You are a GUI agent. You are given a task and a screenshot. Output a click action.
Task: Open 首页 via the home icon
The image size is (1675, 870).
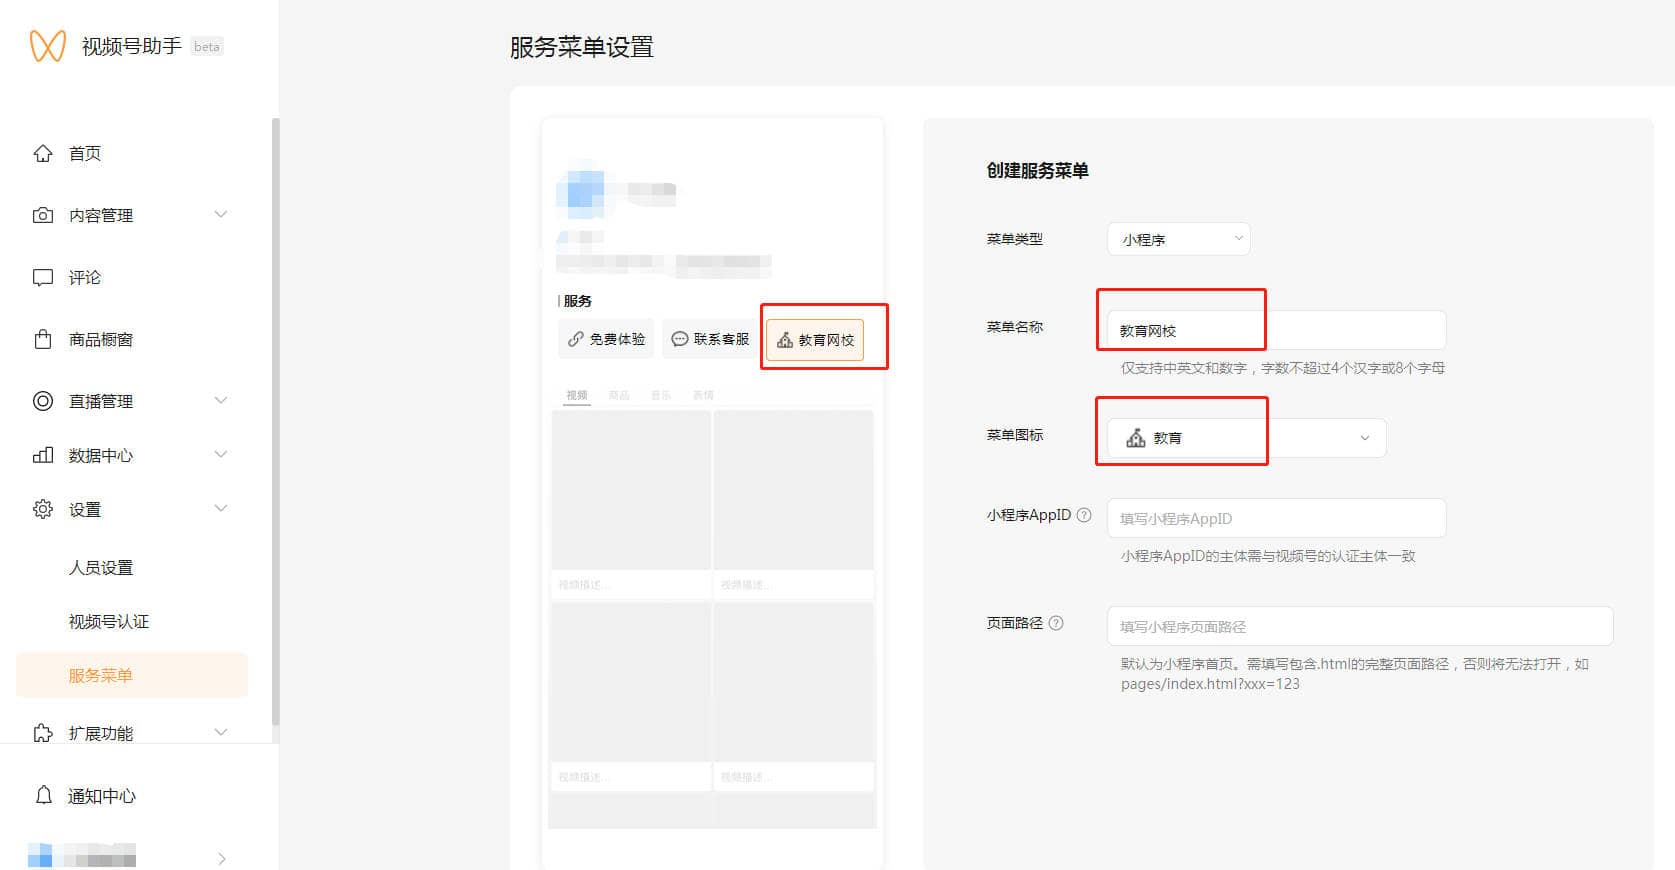point(43,153)
